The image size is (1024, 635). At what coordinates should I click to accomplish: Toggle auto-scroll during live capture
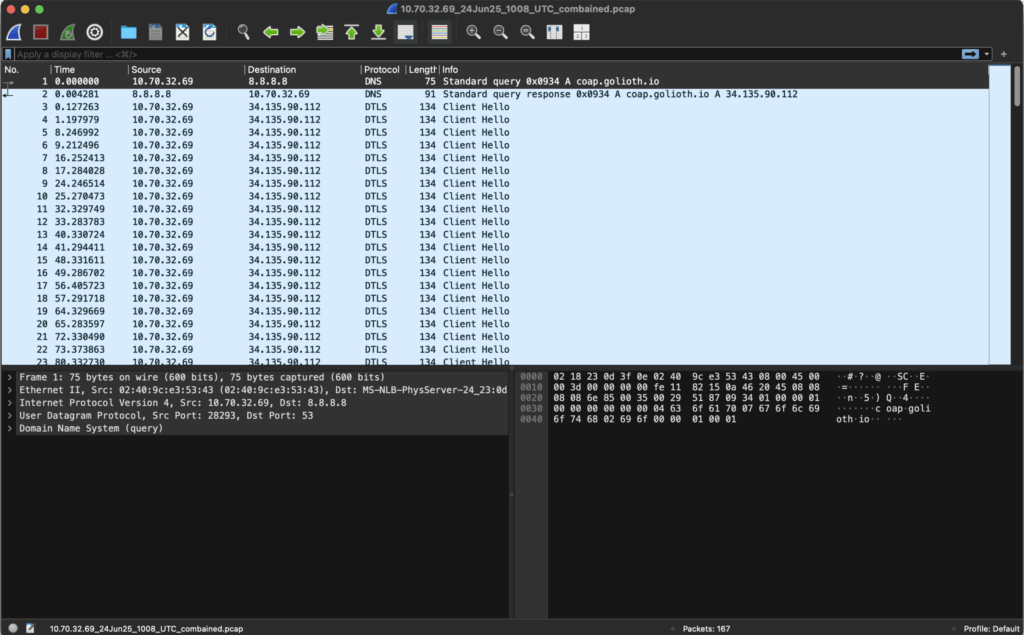point(406,32)
